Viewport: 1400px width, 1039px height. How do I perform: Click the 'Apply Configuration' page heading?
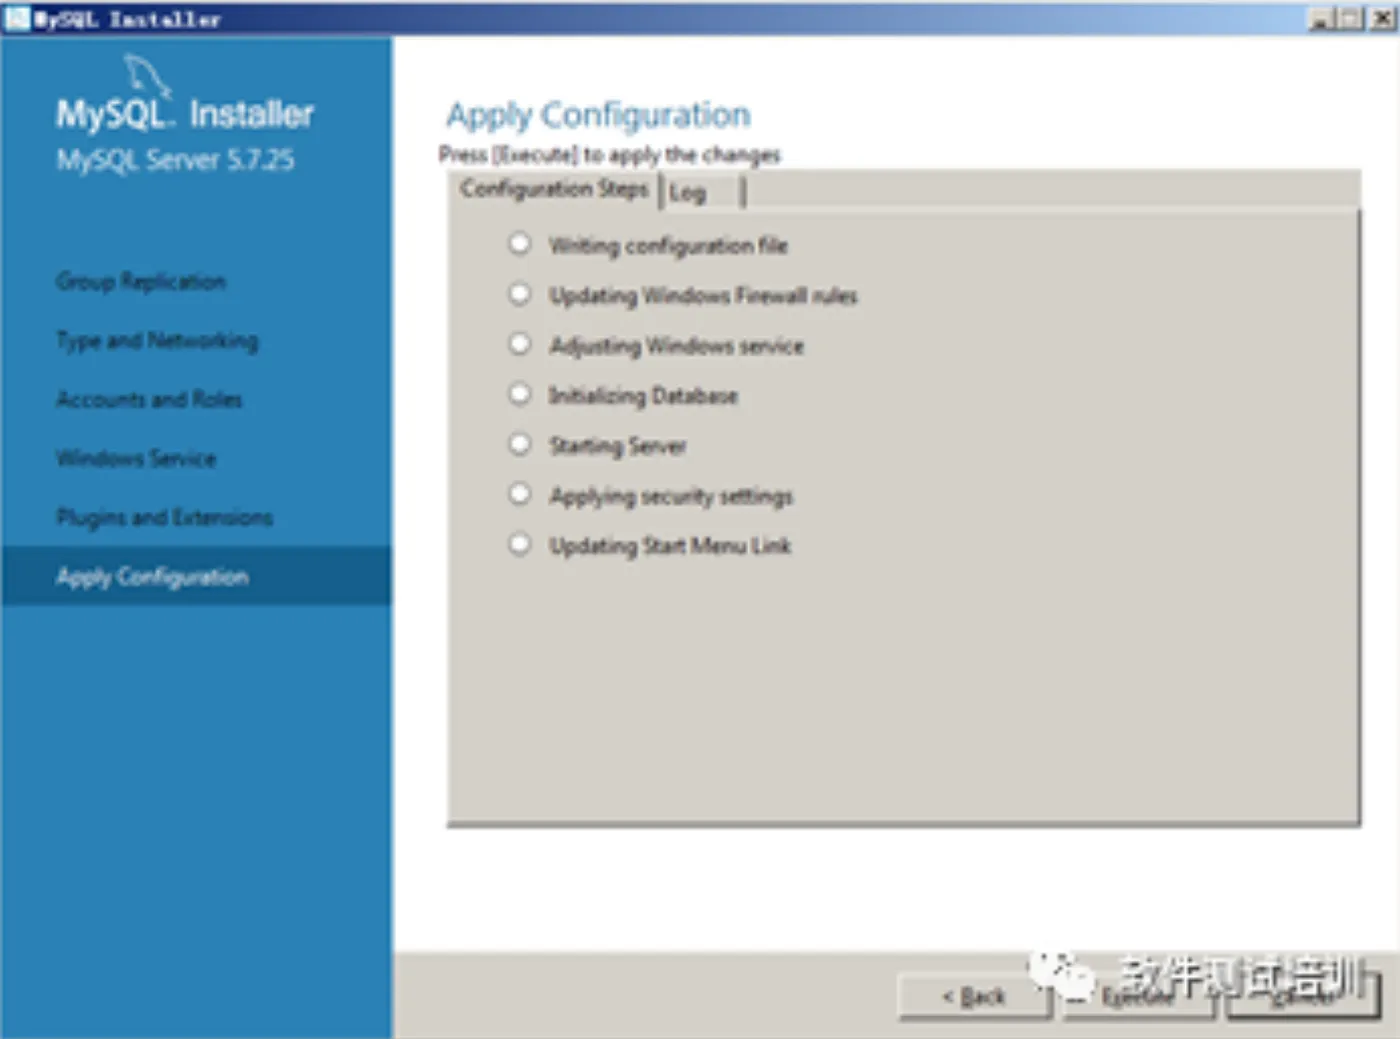pos(598,115)
